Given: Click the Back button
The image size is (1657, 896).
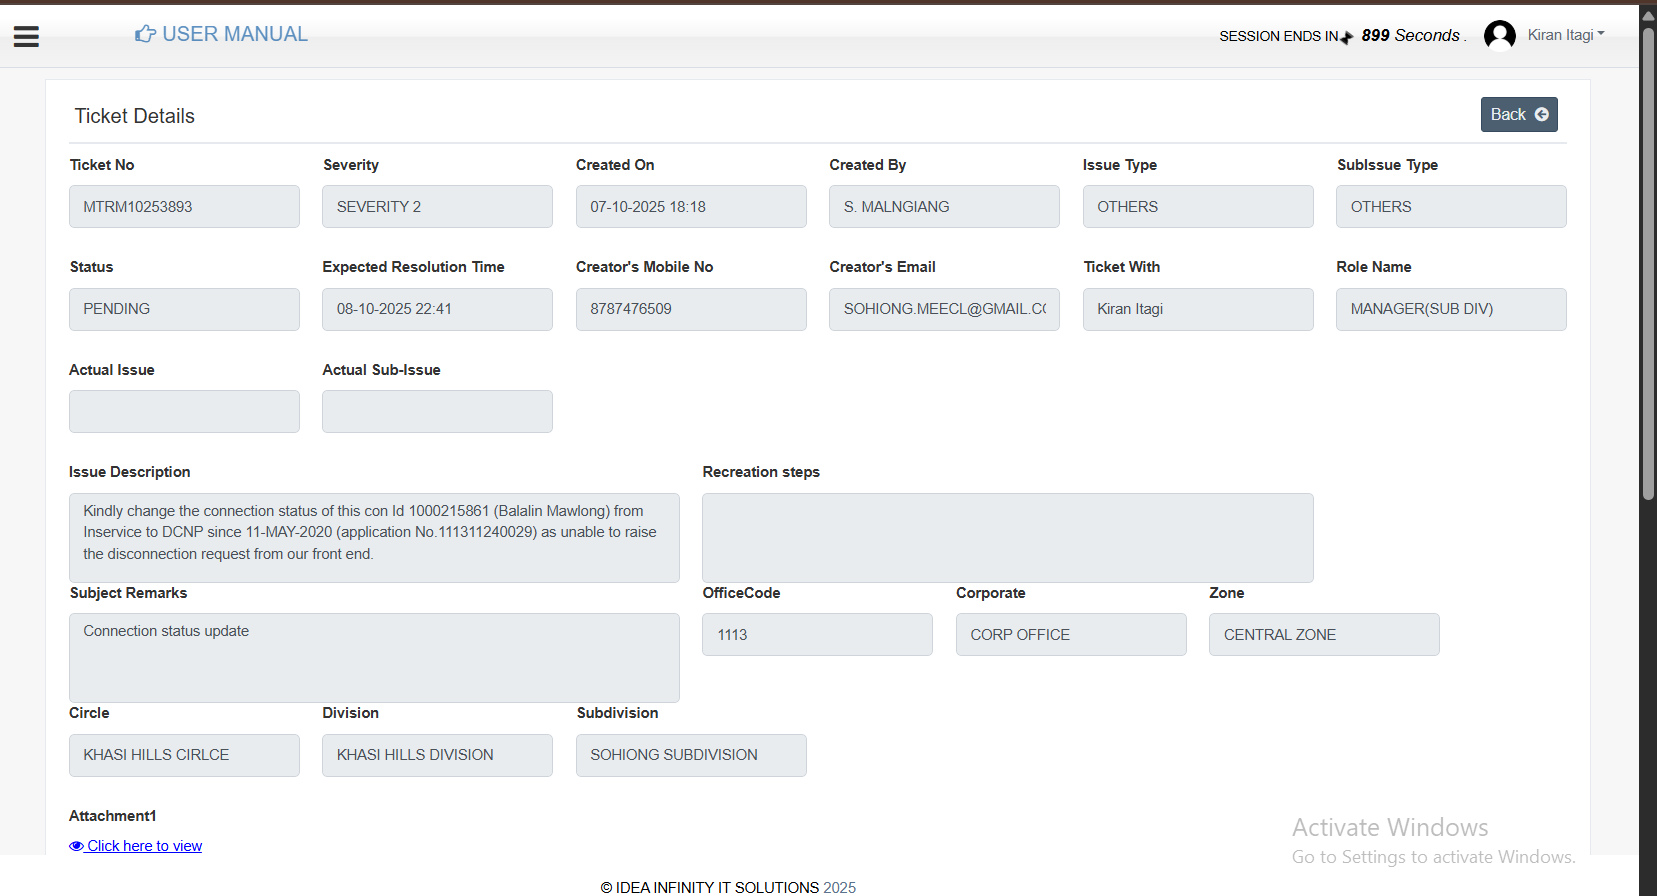Looking at the screenshot, I should coord(1518,115).
